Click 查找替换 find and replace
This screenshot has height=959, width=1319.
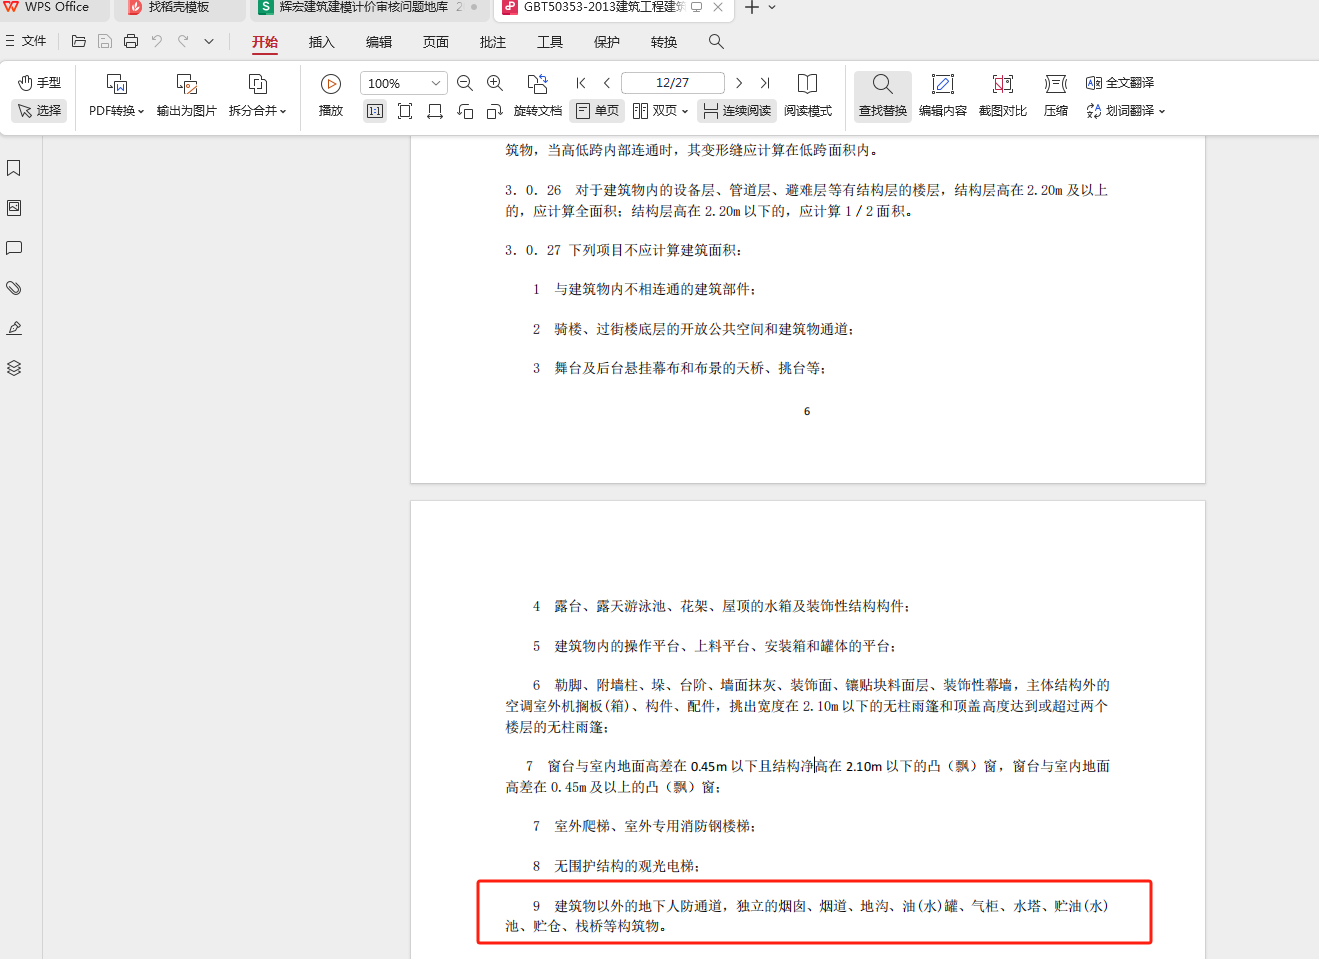pos(883,96)
